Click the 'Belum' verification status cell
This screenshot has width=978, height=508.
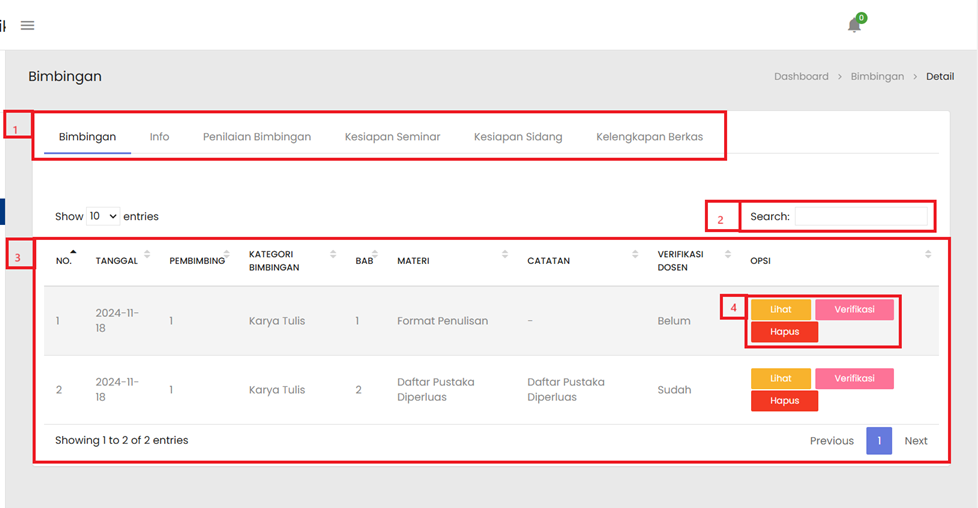[x=674, y=321]
